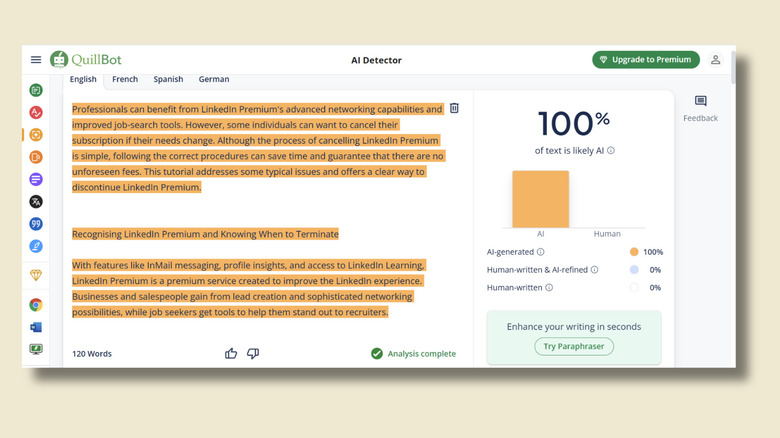Click the 100% AI score number
The width and height of the screenshot is (780, 438).
[574, 123]
